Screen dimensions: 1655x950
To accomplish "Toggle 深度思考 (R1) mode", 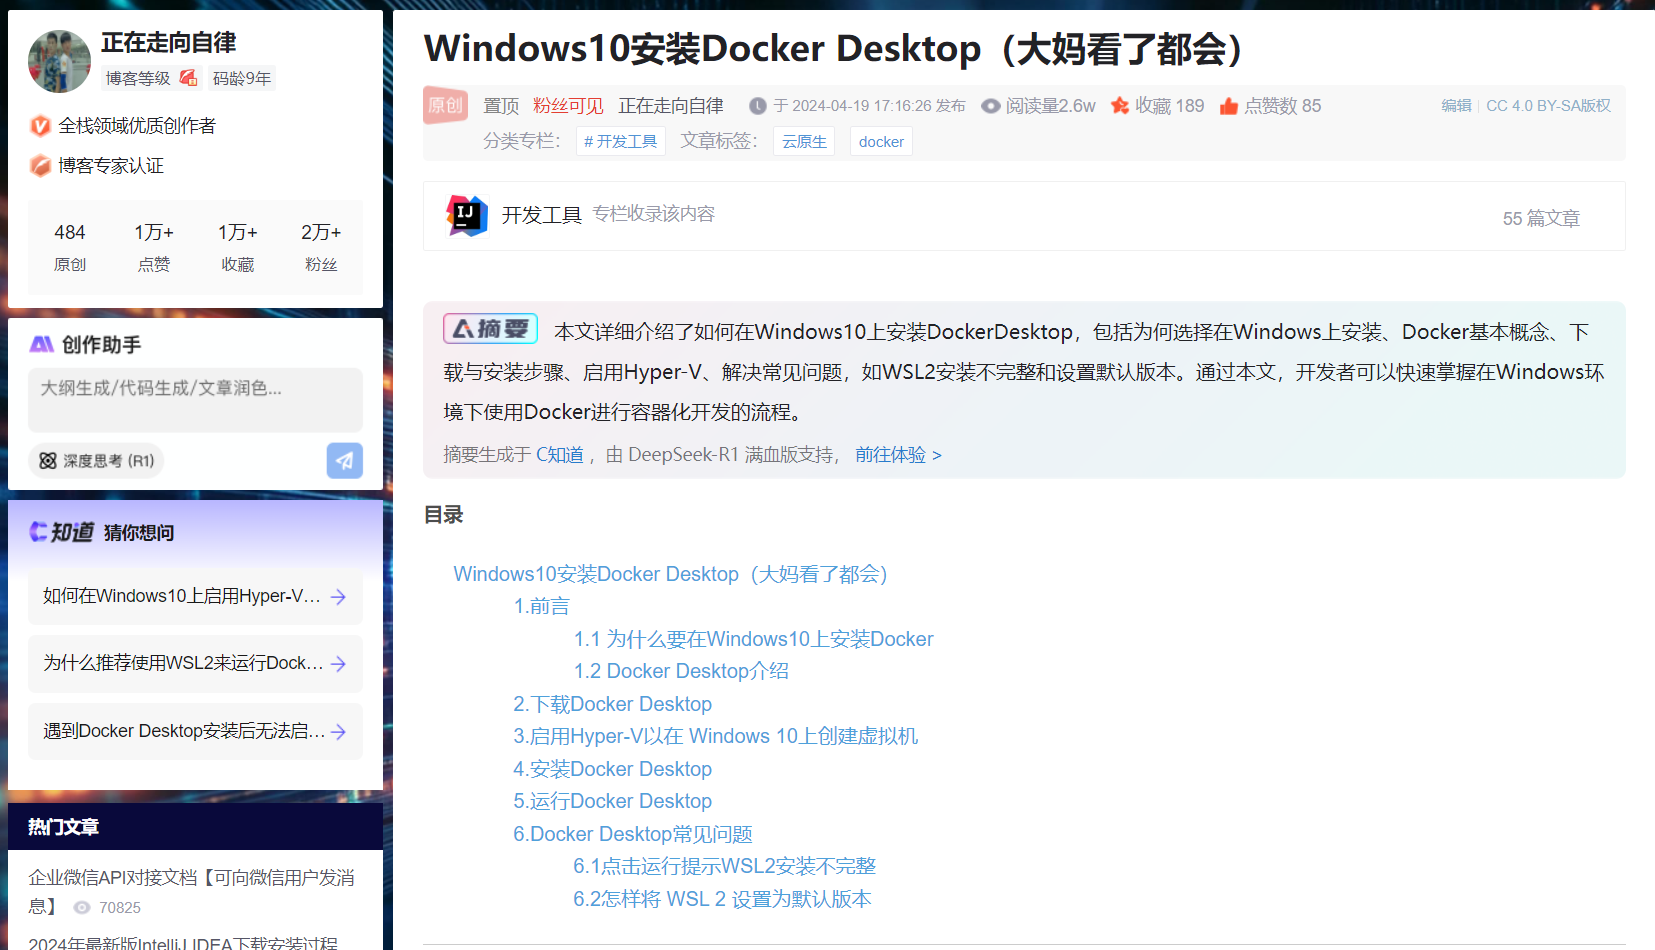I will coord(96,461).
